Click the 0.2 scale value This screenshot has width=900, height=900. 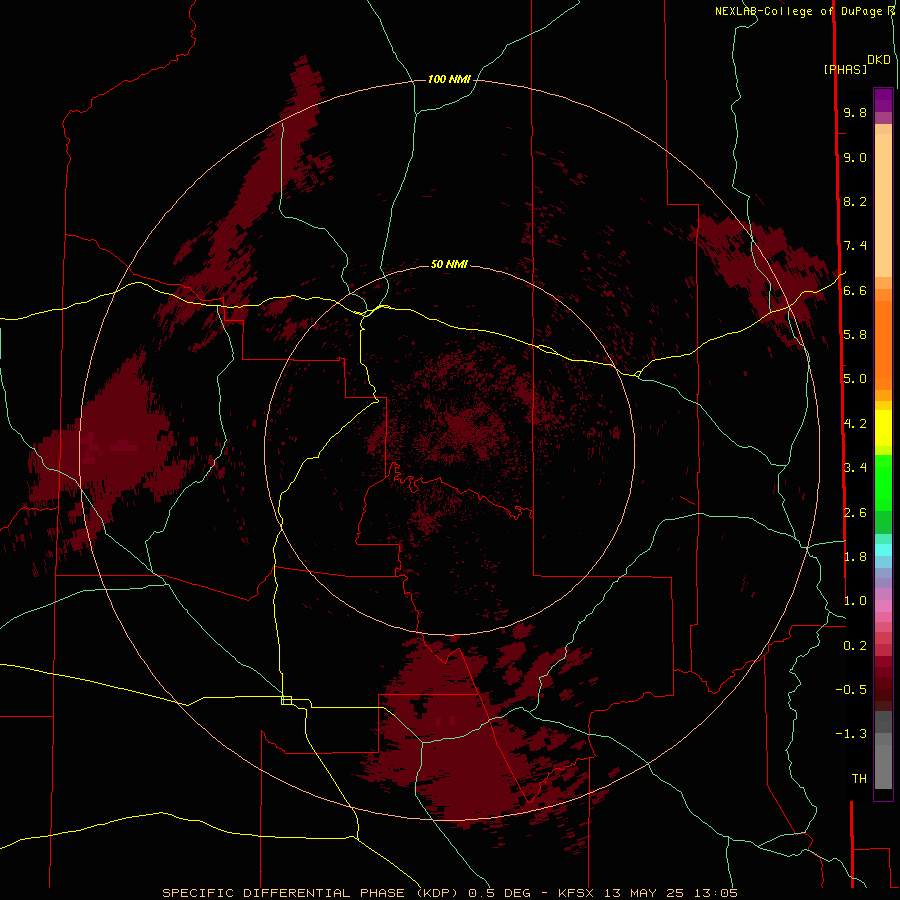point(855,646)
